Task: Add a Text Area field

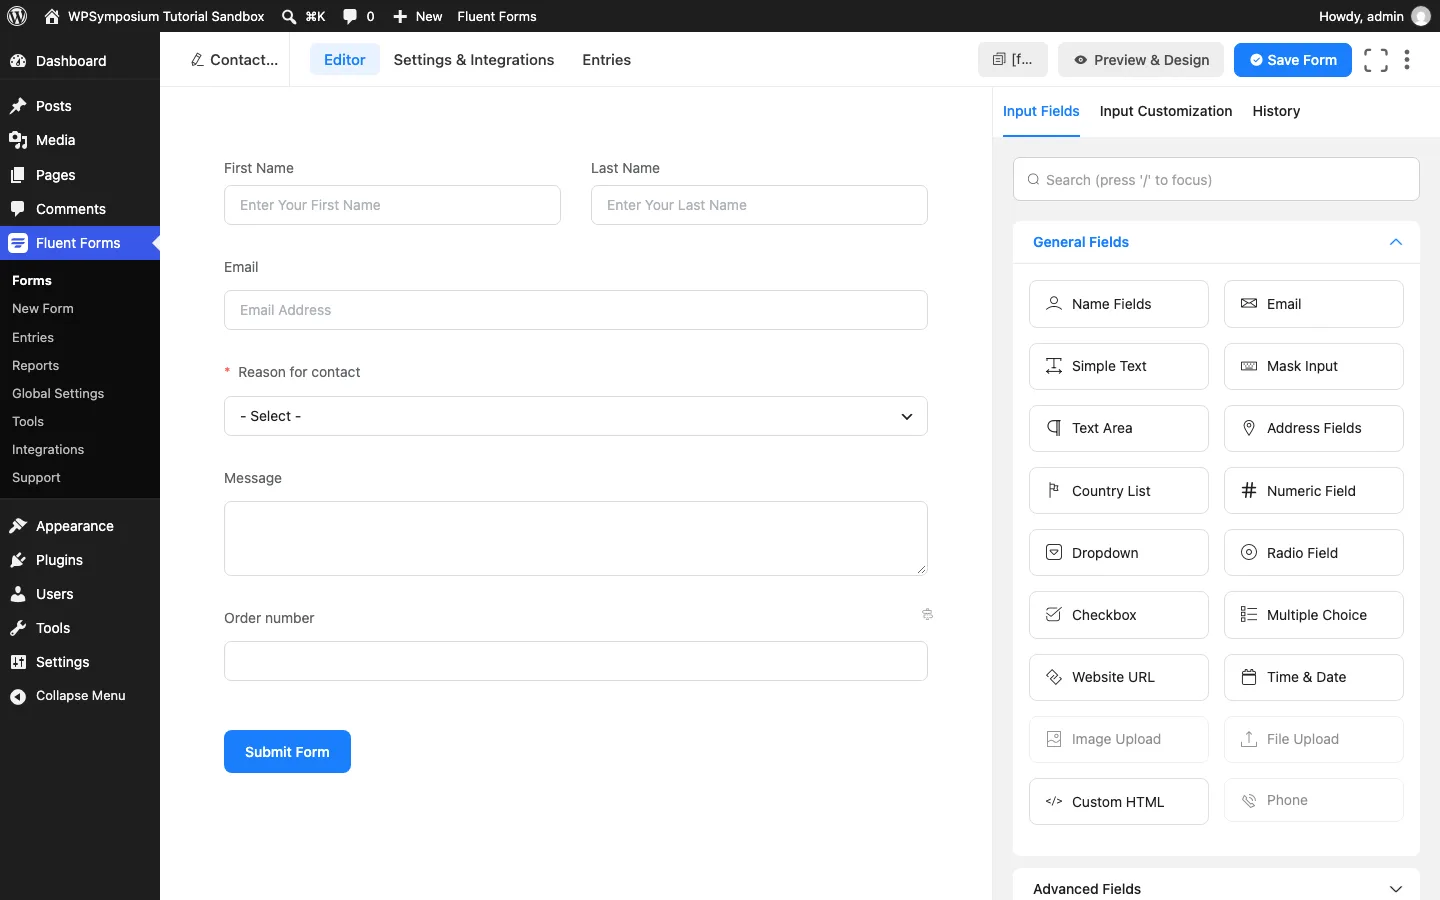Action: coord(1118,428)
